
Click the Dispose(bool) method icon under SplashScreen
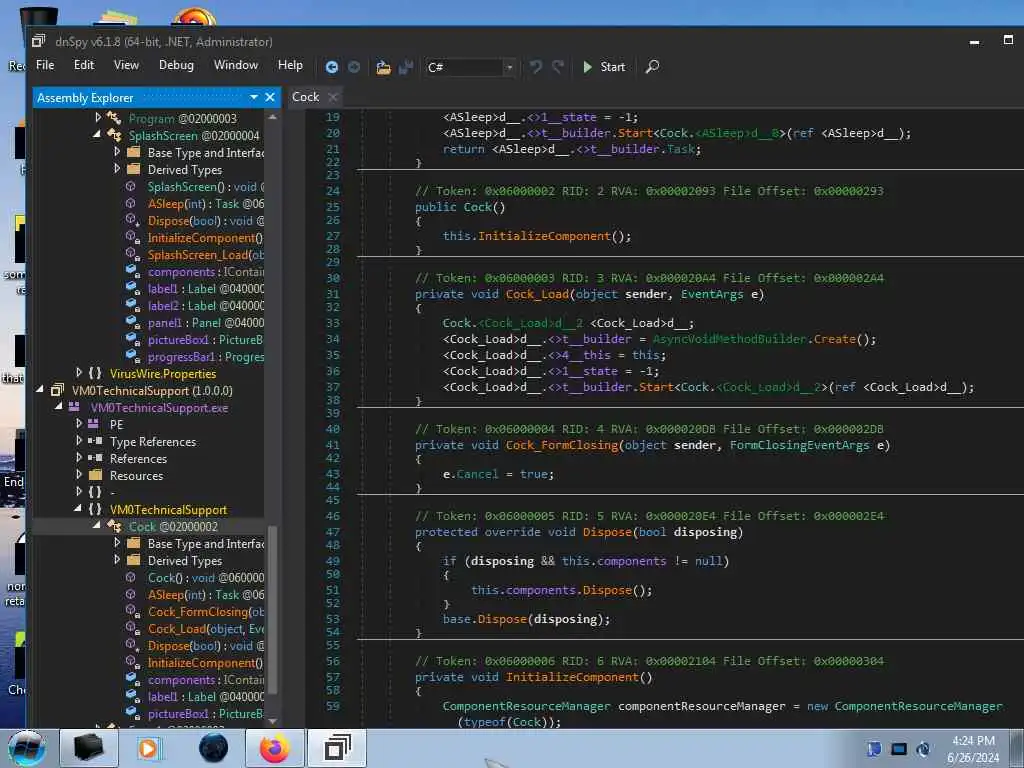pyautogui.click(x=132, y=221)
